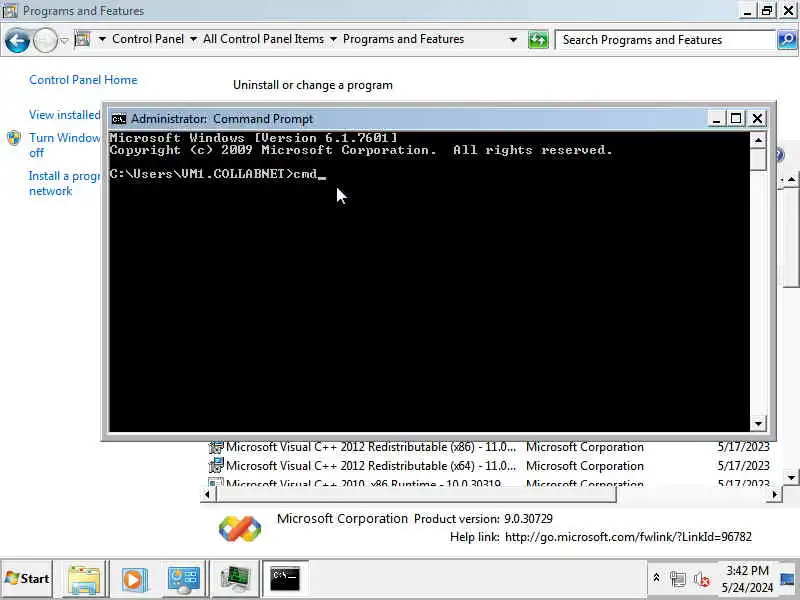Click Command Prompt scrollbar up arrow
Viewport: 800px width, 600px height.
(758, 140)
